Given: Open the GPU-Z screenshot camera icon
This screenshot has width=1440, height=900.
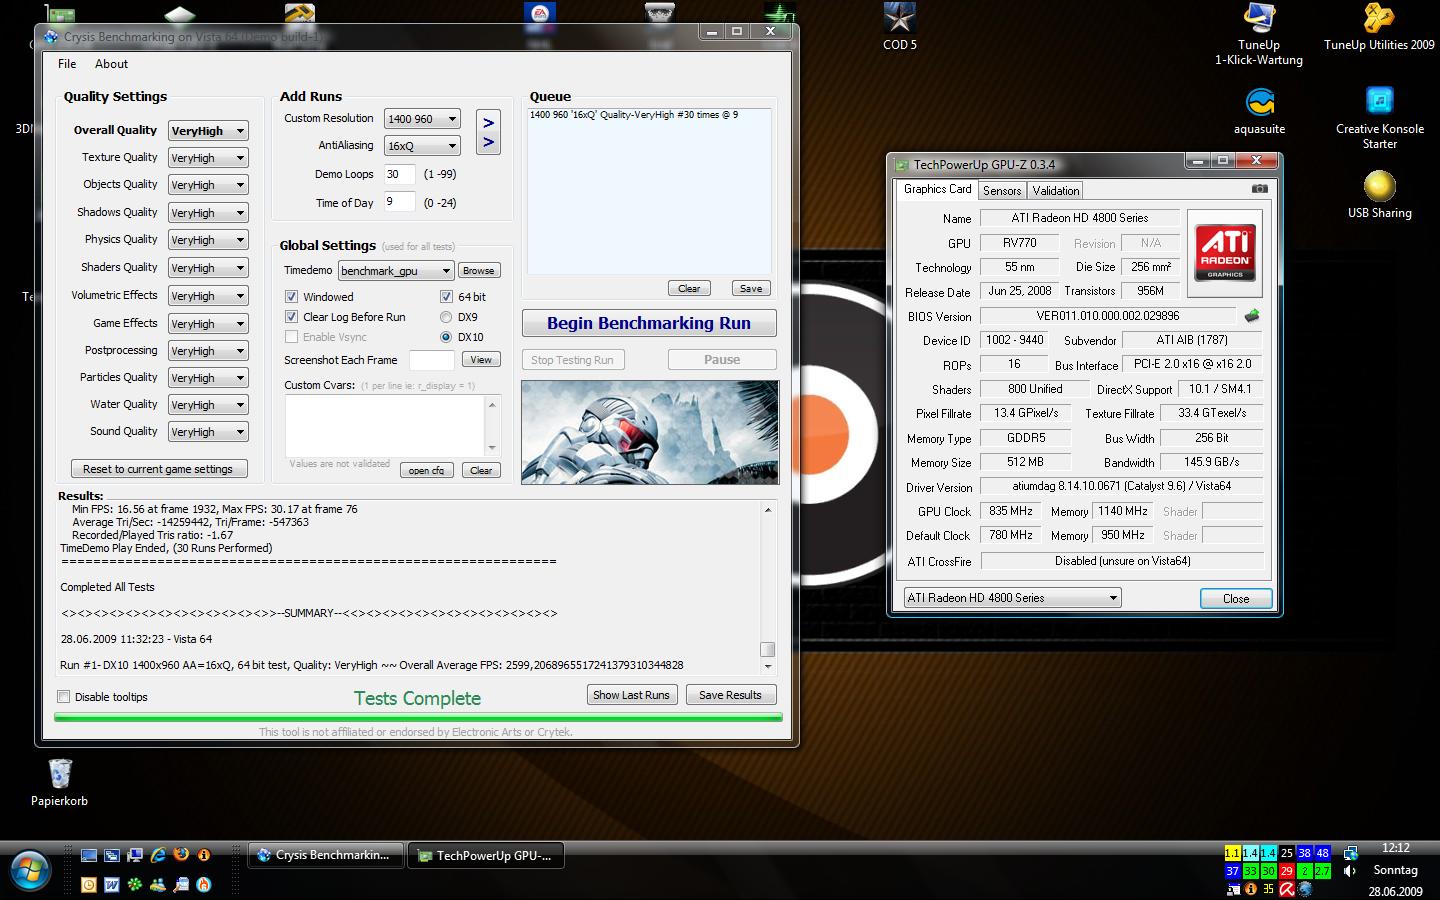Looking at the screenshot, I should tap(1259, 189).
